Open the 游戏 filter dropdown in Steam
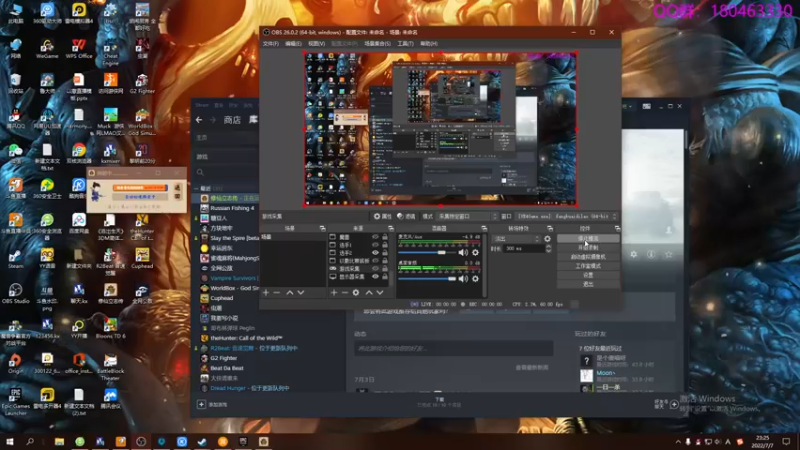800x450 pixels. (x=226, y=157)
